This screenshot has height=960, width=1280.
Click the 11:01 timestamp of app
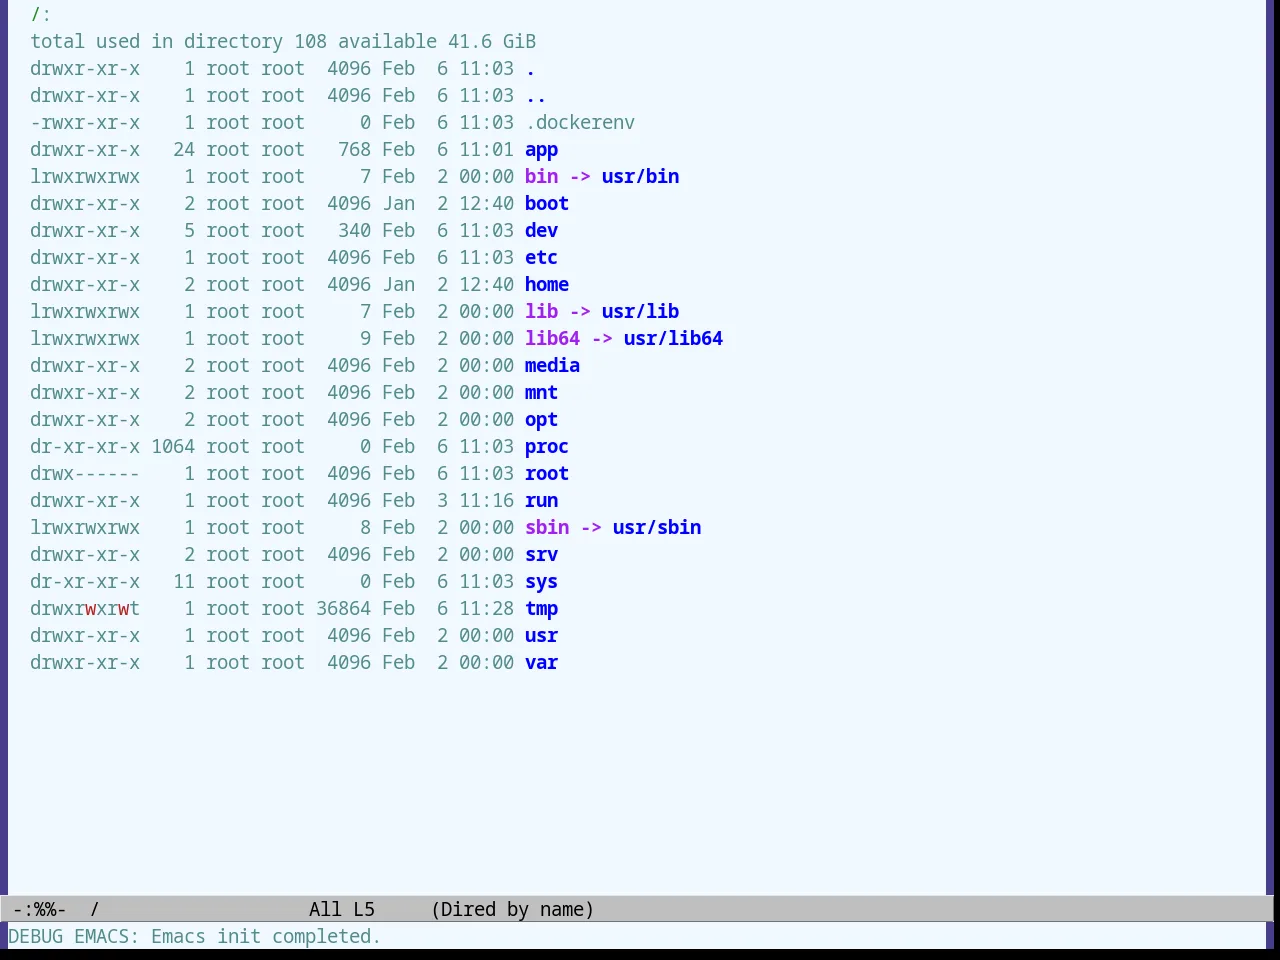click(486, 150)
